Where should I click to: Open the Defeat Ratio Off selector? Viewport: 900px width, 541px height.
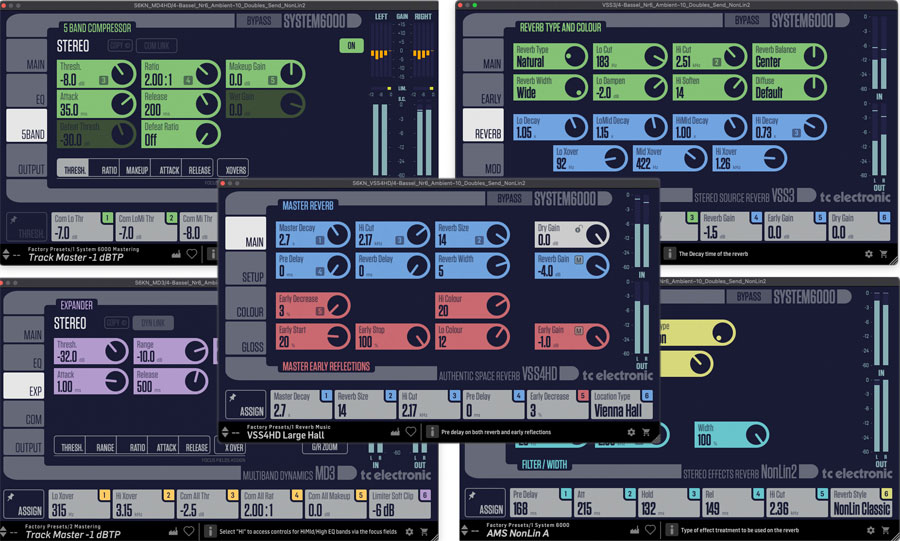[x=181, y=134]
